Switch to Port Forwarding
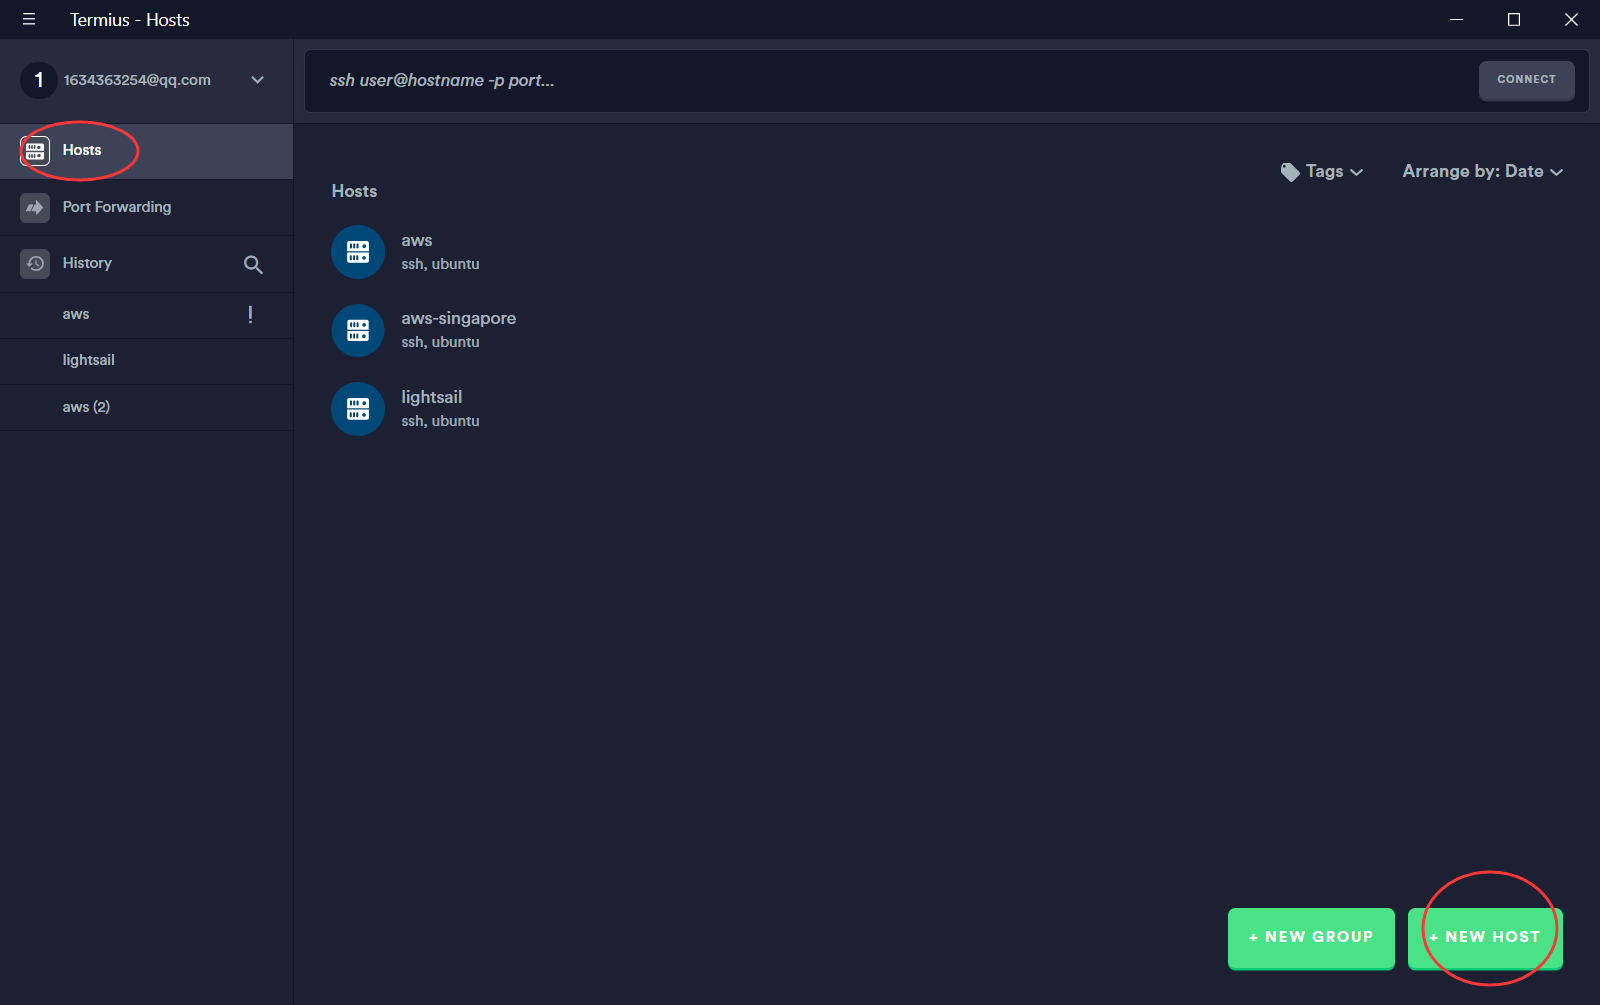This screenshot has height=1005, width=1600. click(x=117, y=207)
